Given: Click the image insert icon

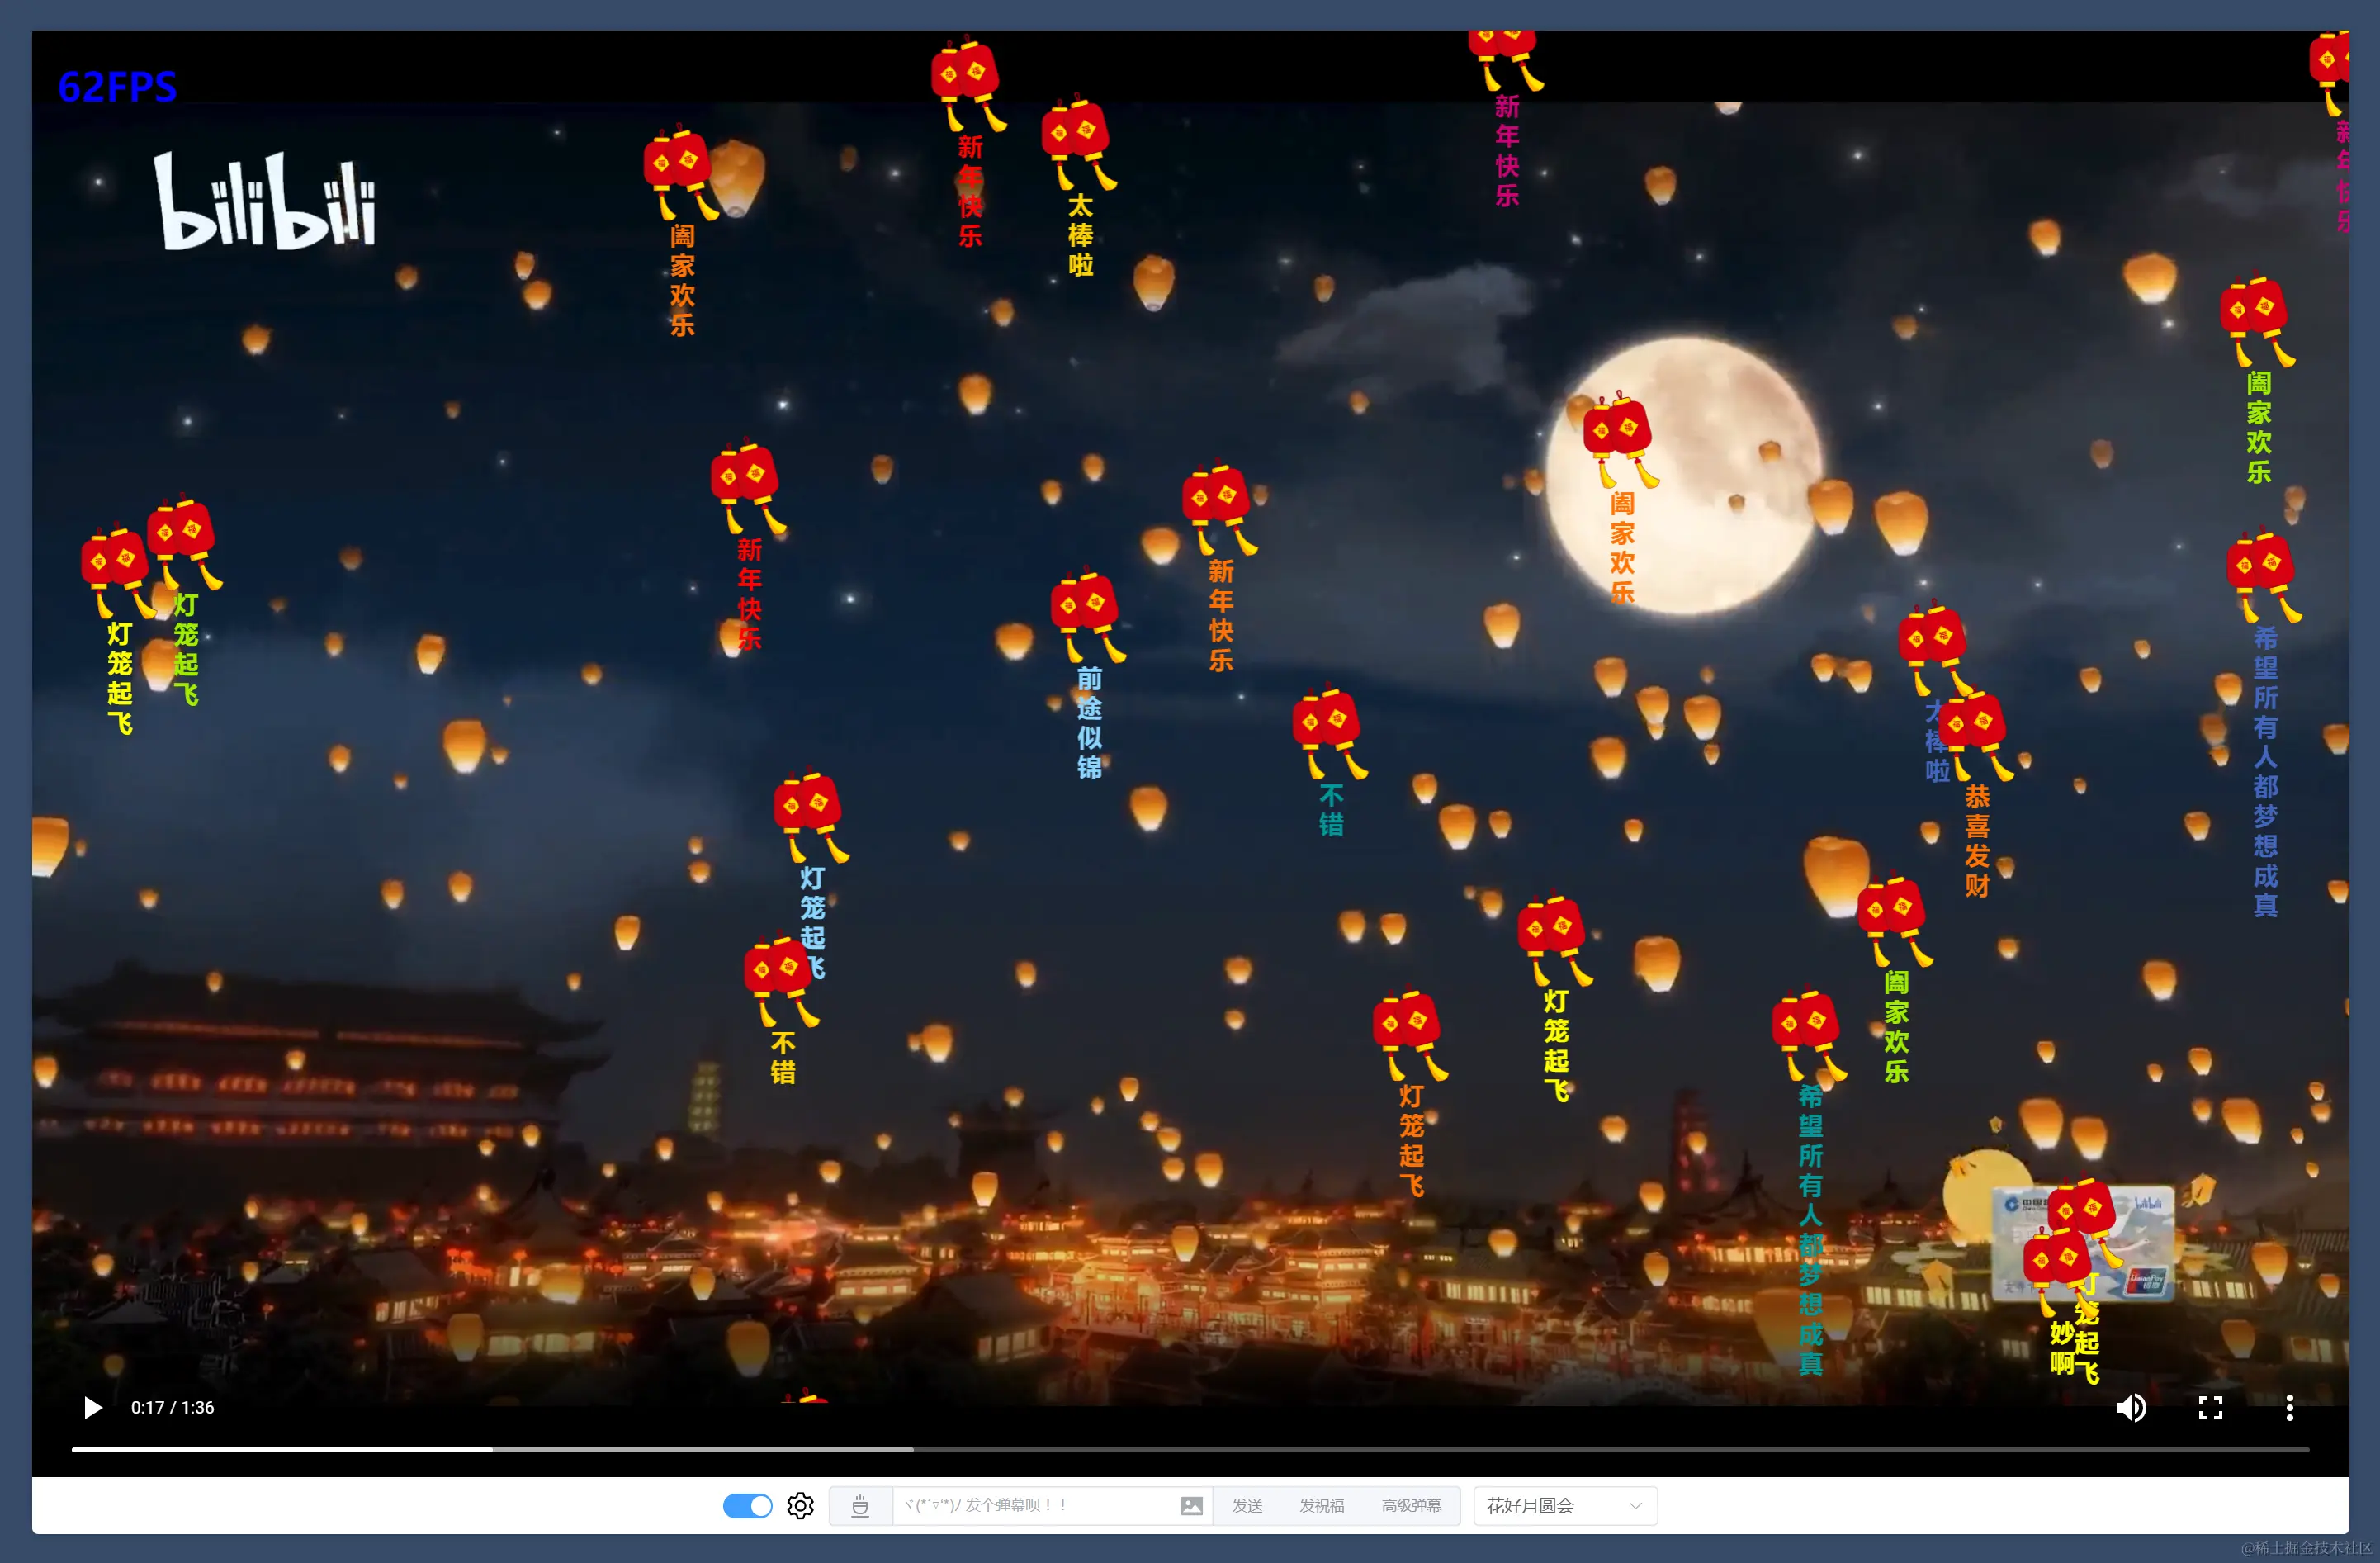Looking at the screenshot, I should click(x=1191, y=1505).
